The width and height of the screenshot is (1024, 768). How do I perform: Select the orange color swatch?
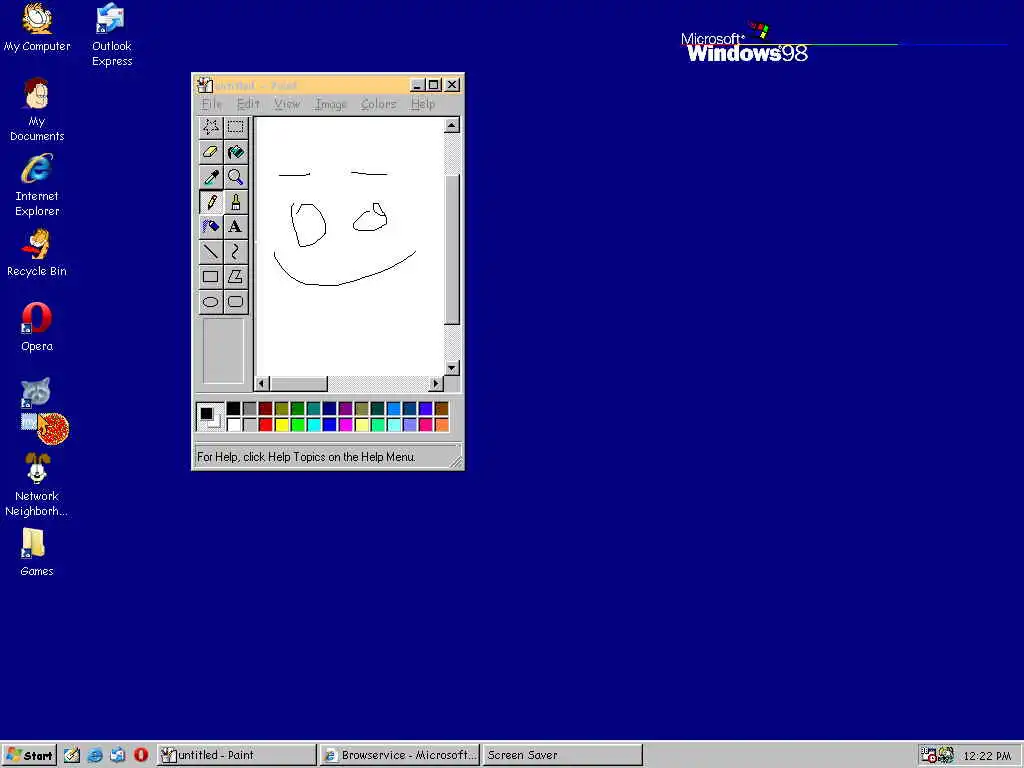tap(441, 425)
